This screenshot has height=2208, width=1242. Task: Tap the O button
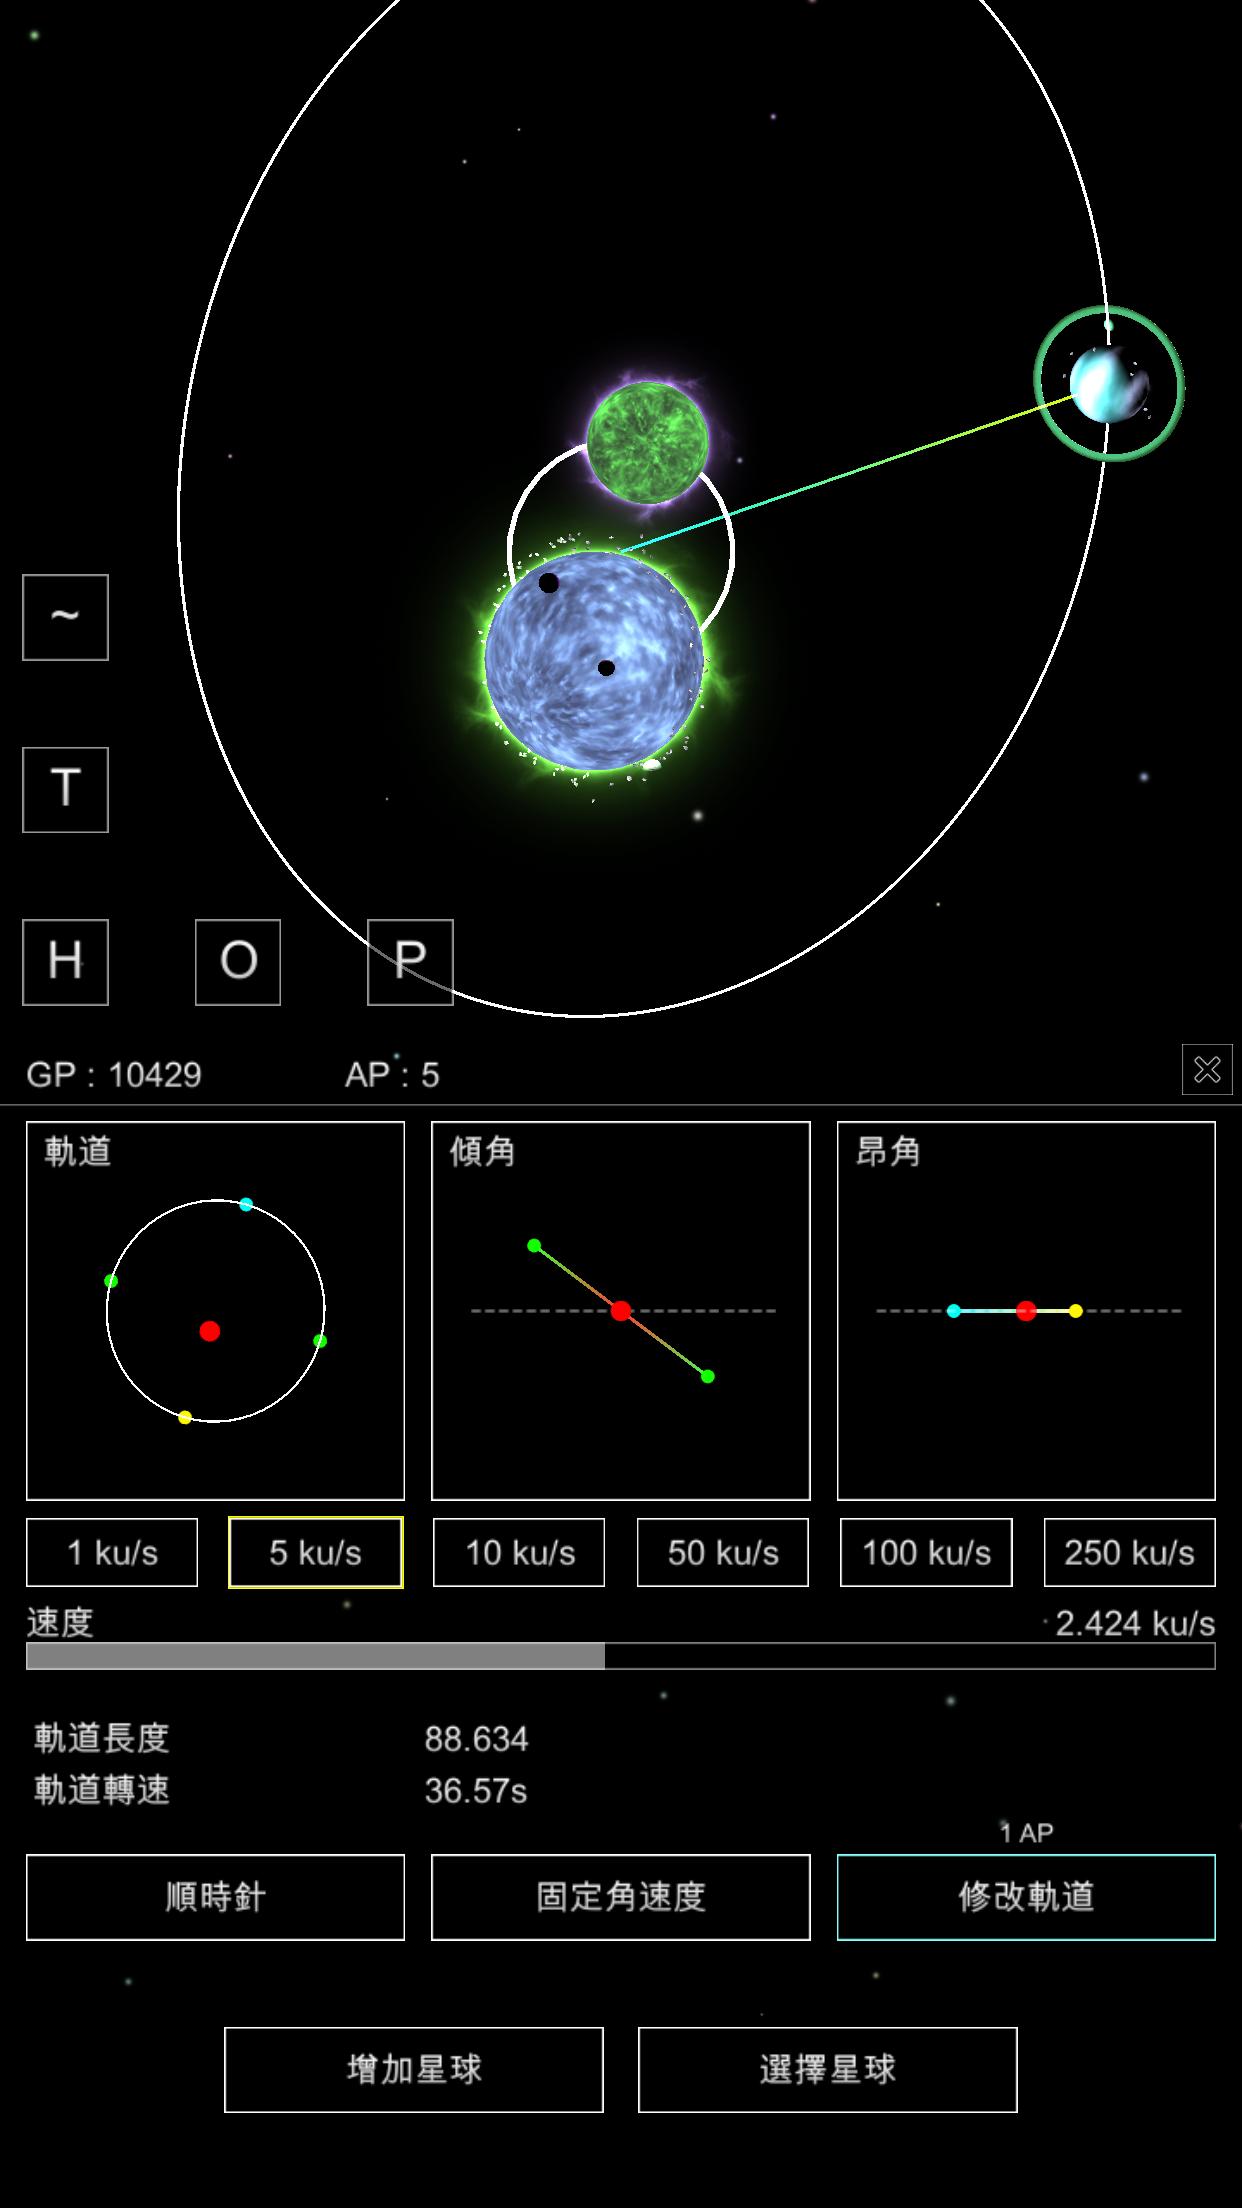(238, 962)
